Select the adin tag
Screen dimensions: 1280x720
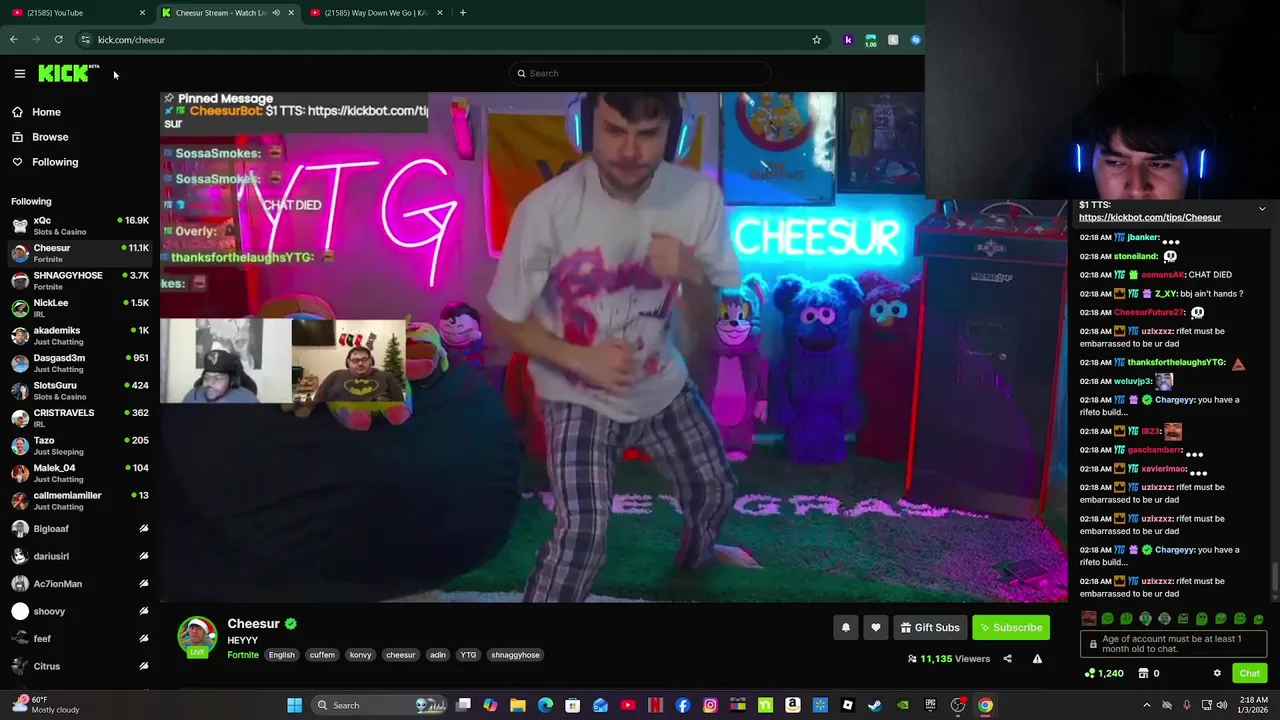point(438,655)
